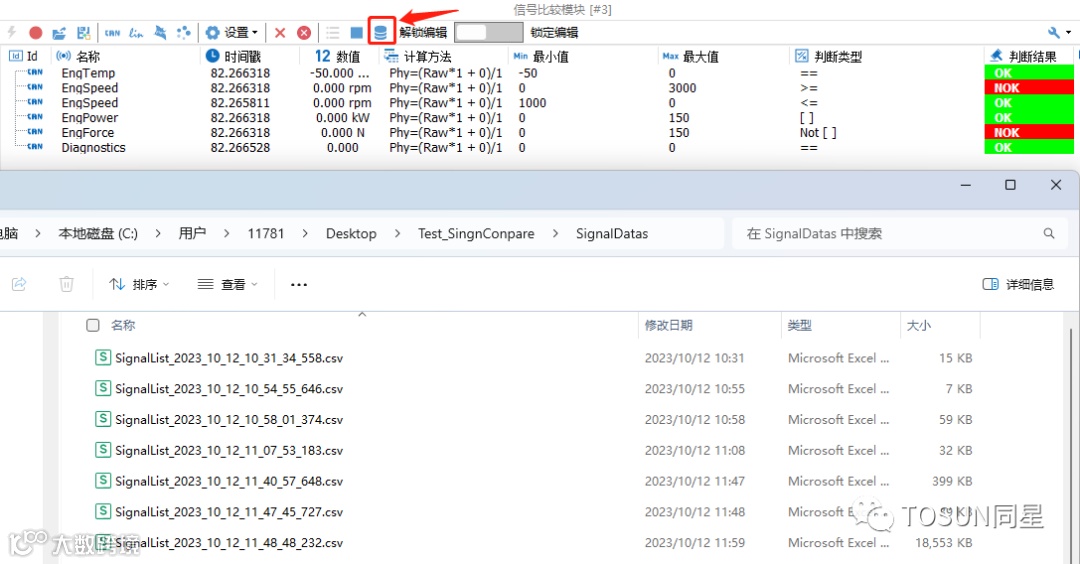
Task: Click the 在 SignalDatas 中搜索 search box
Action: pyautogui.click(x=900, y=233)
